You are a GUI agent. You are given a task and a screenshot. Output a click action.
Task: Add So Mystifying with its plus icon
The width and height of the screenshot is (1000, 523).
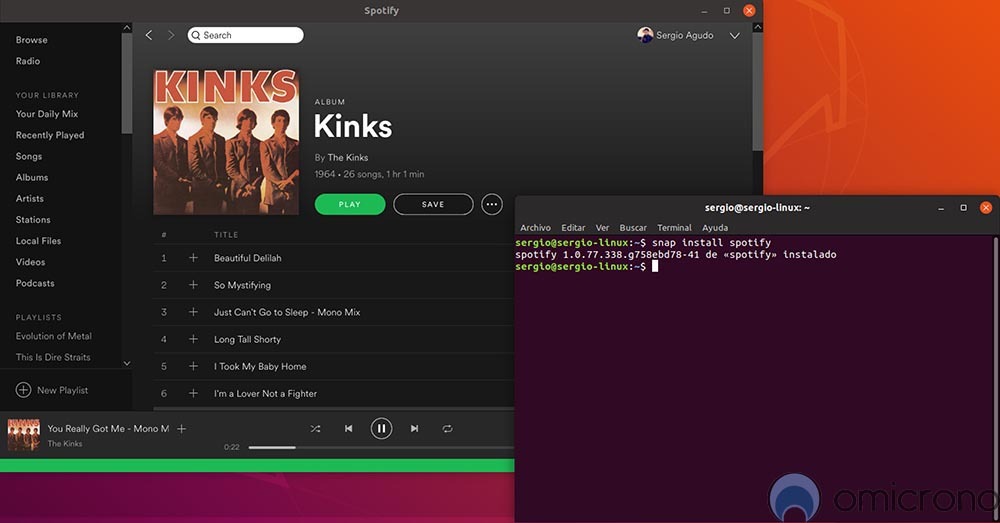[193, 284]
